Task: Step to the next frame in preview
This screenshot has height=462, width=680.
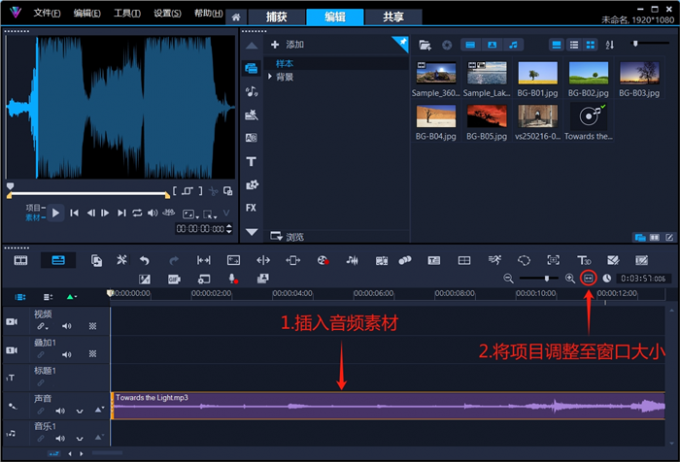Action: tap(105, 213)
